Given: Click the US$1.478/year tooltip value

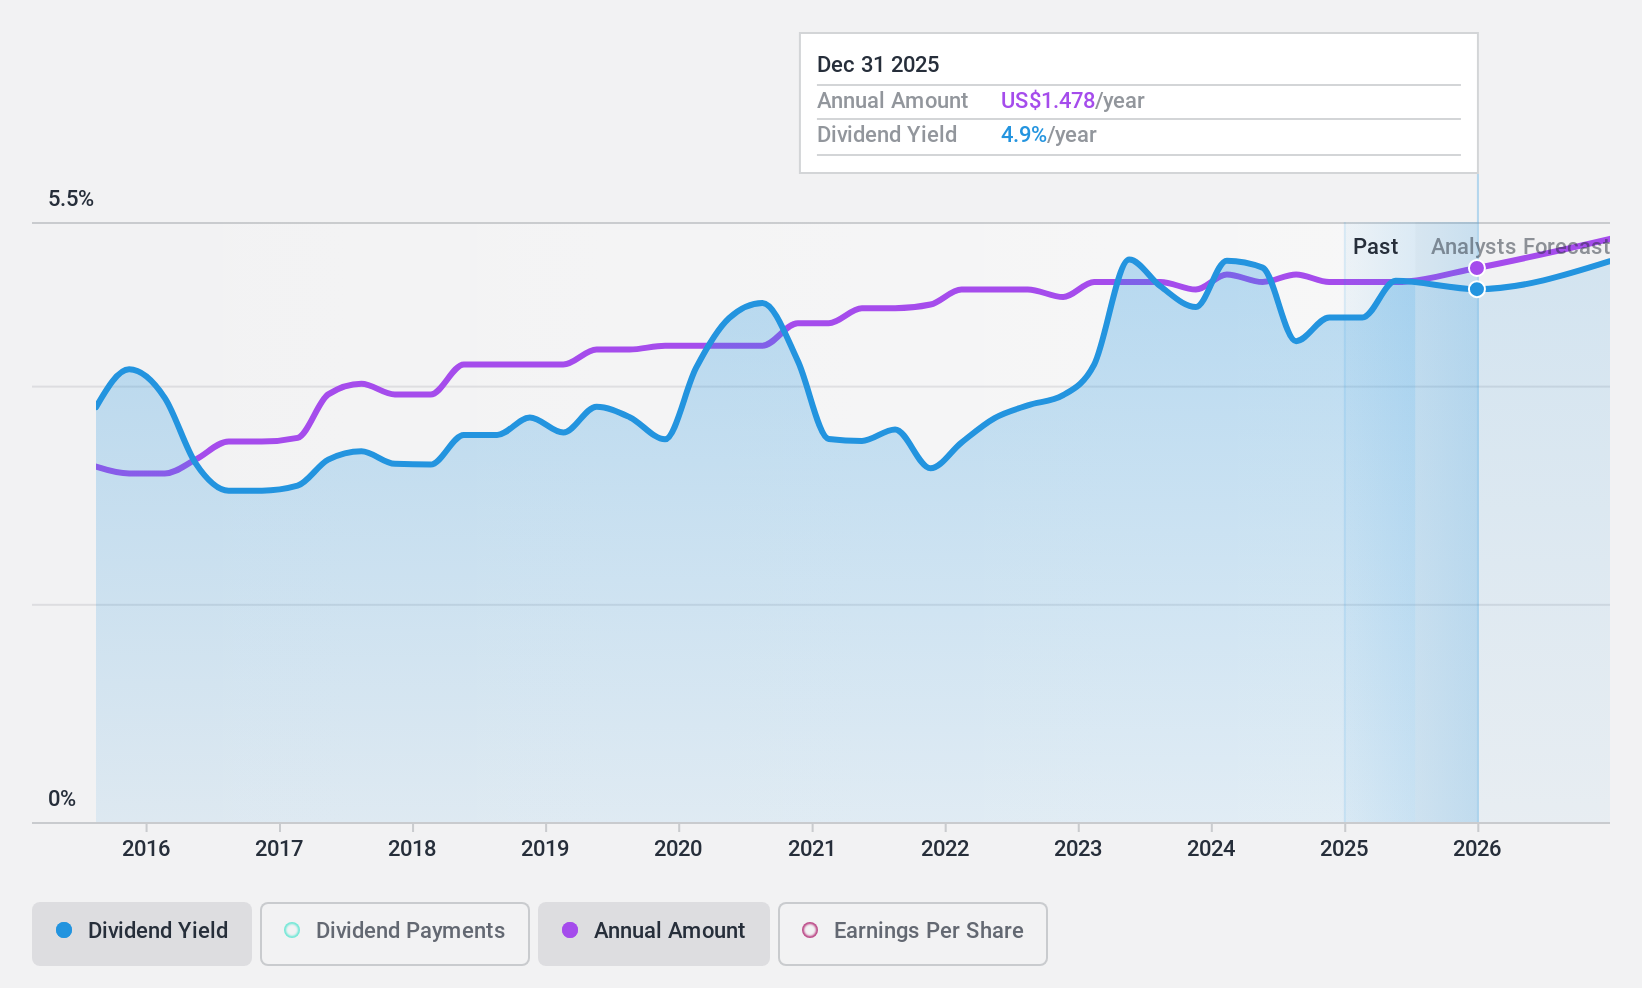Looking at the screenshot, I should (x=1072, y=101).
